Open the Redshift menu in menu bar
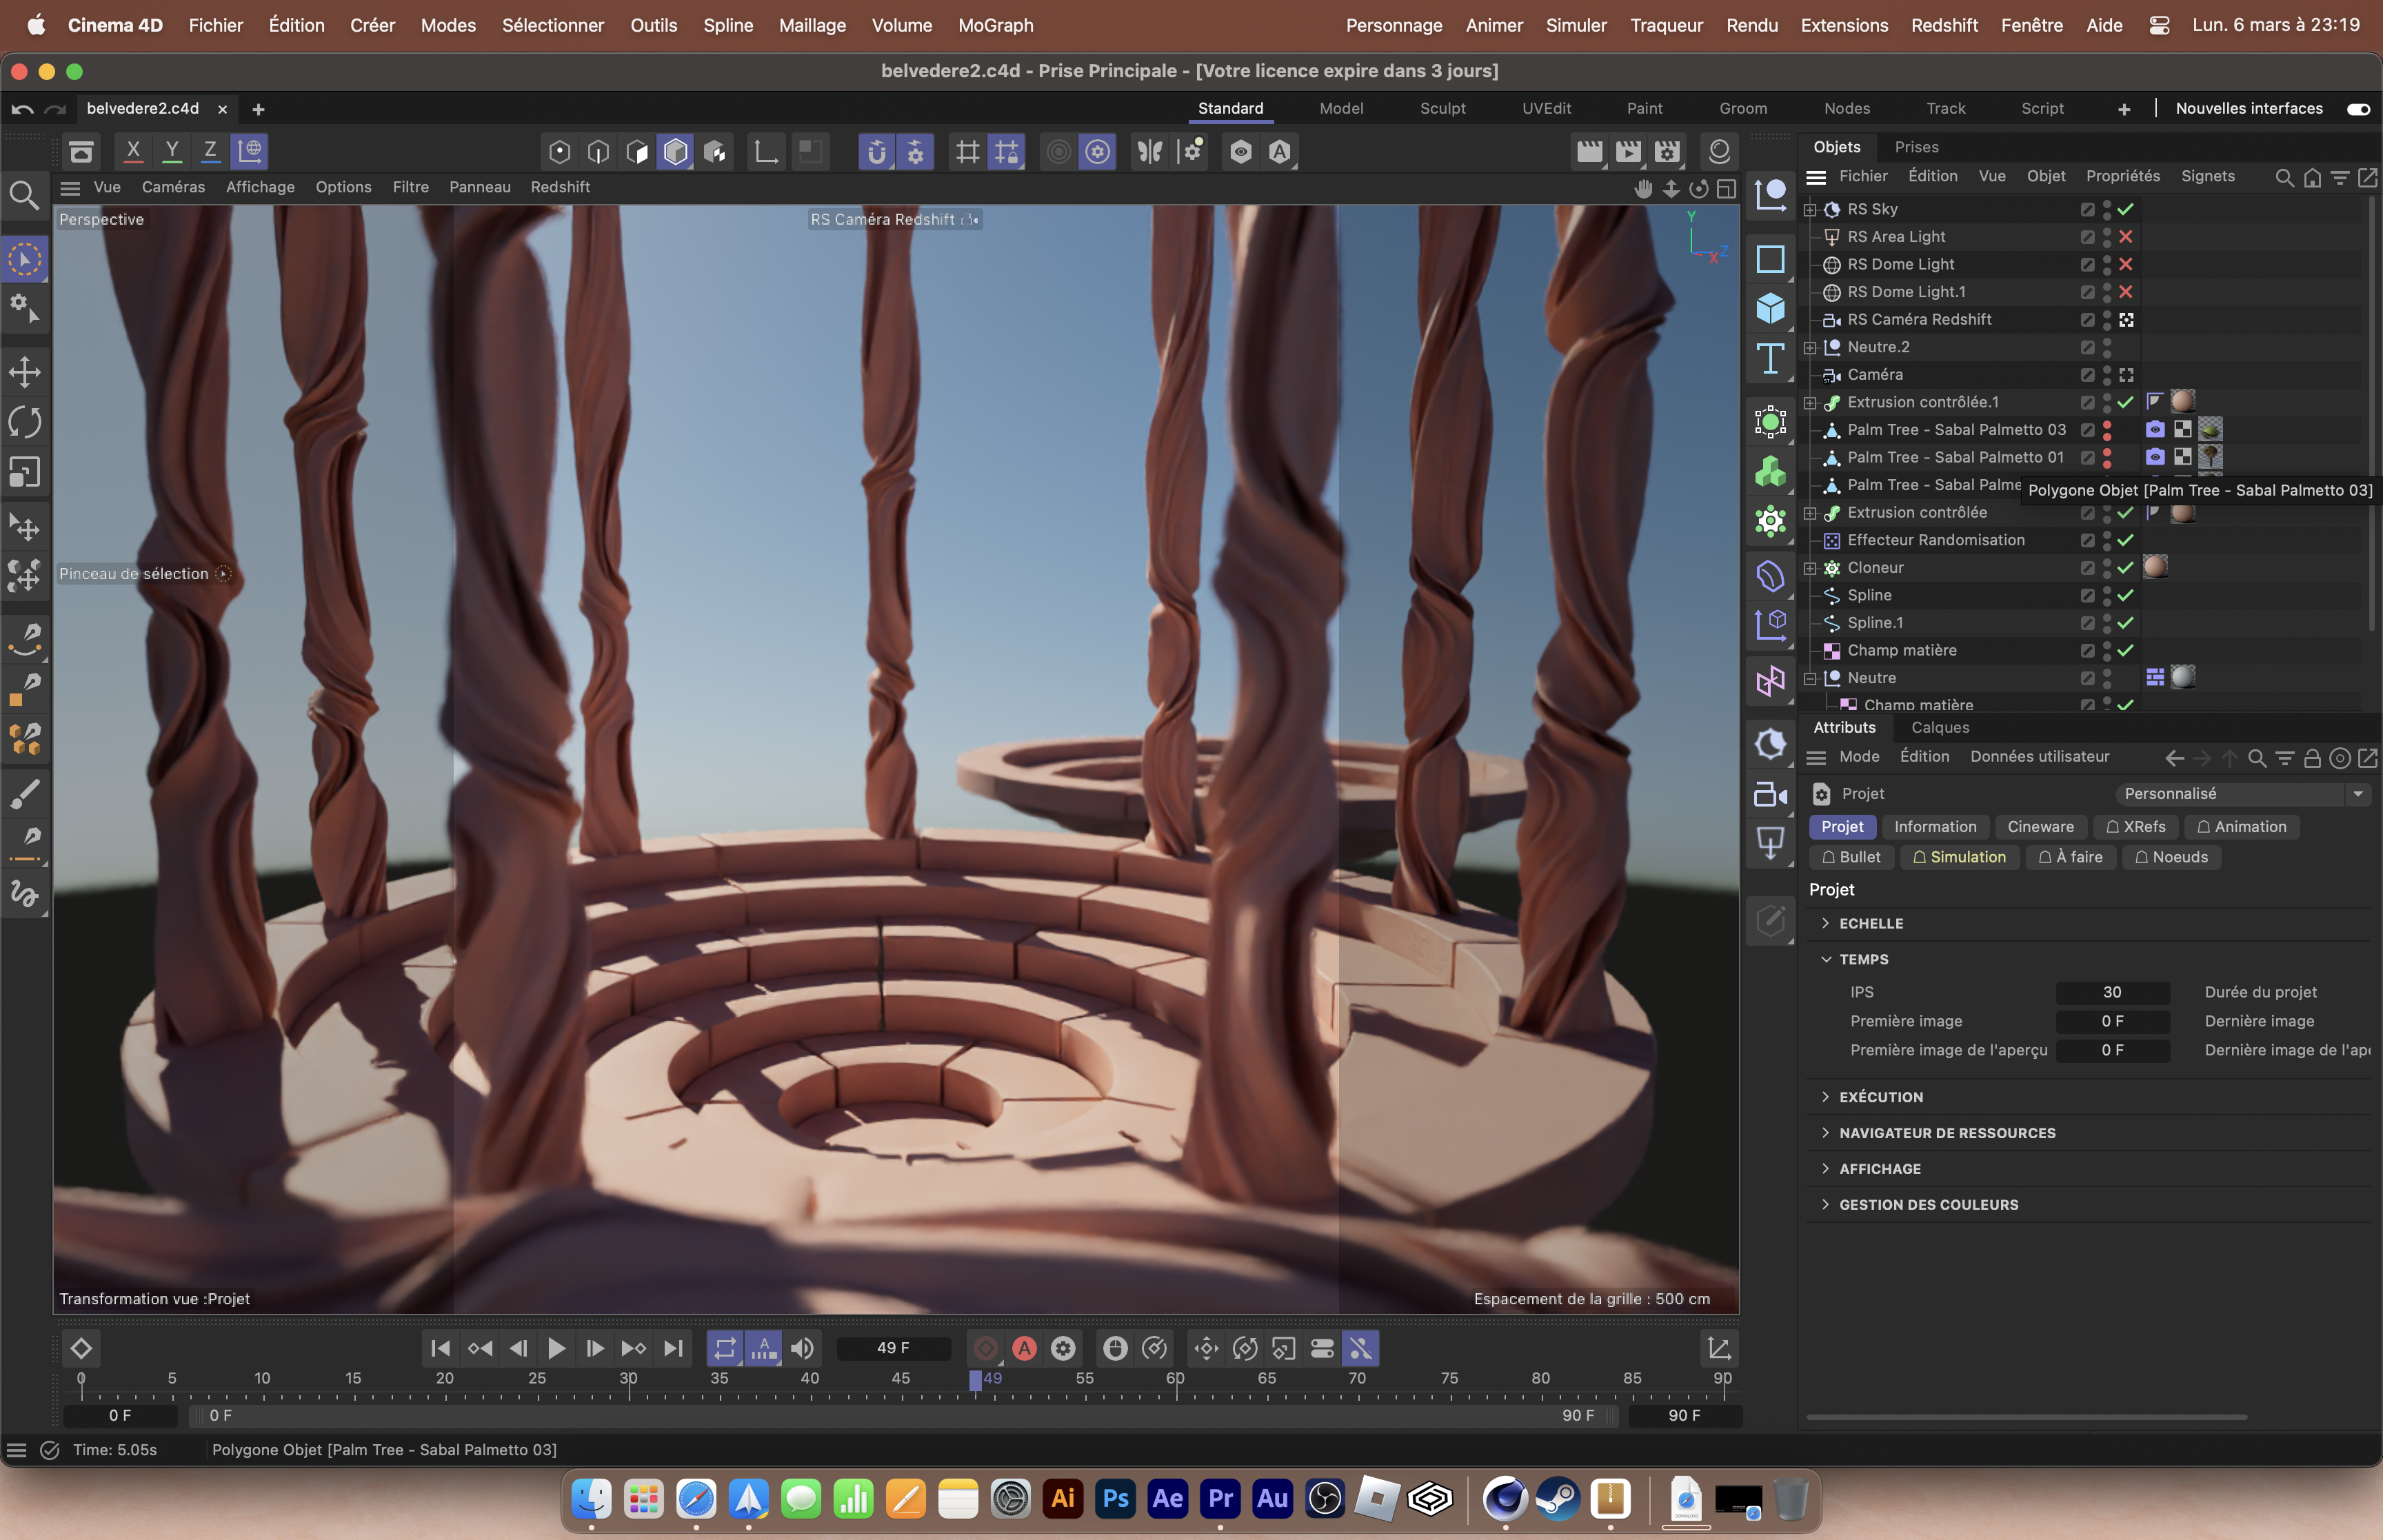The width and height of the screenshot is (2383, 1540). (x=1944, y=25)
